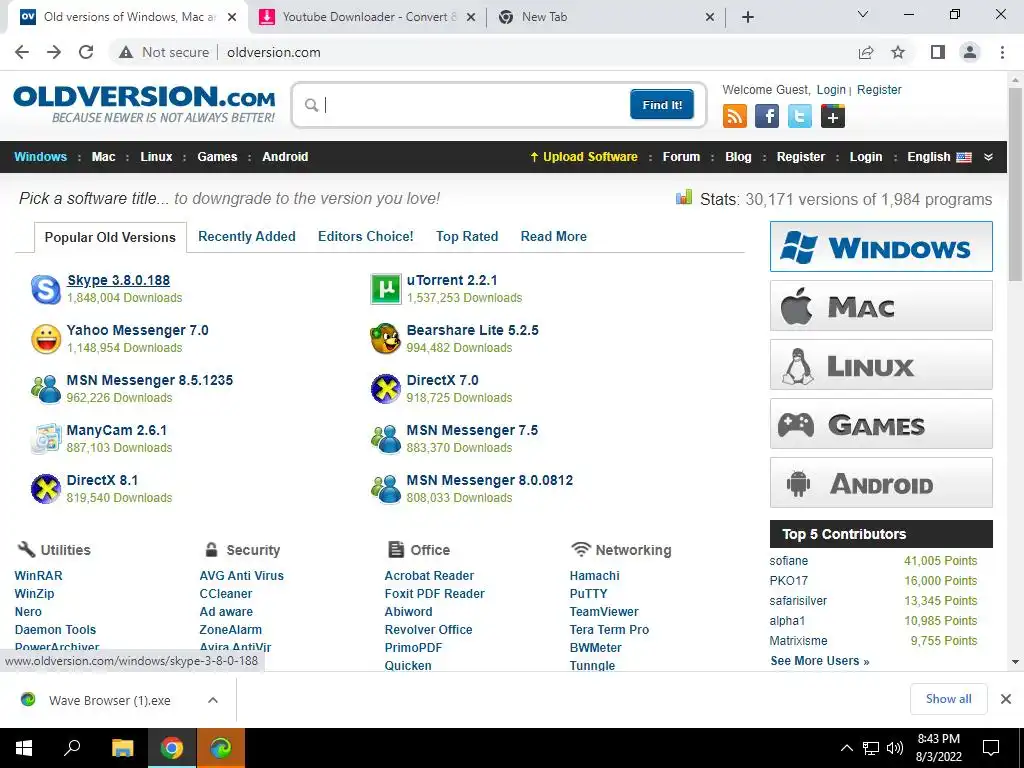Screen dimensions: 1024x768
Task: Open Games in the navigation bar
Action: point(217,157)
